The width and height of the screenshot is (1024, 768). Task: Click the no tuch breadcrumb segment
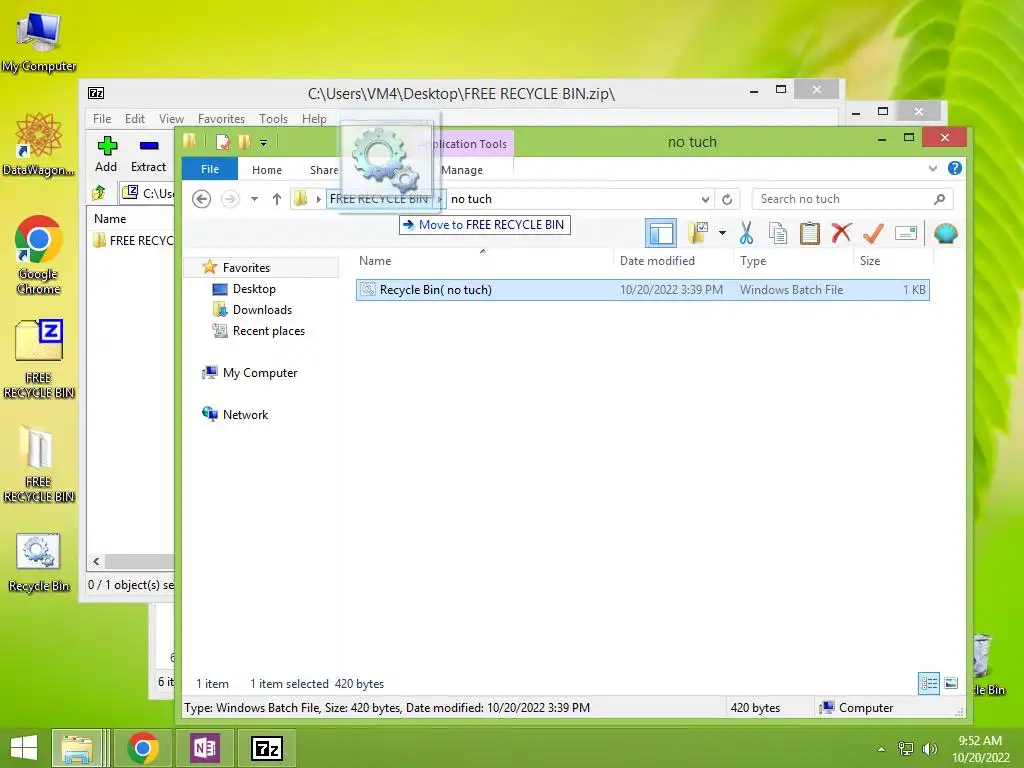pos(472,199)
